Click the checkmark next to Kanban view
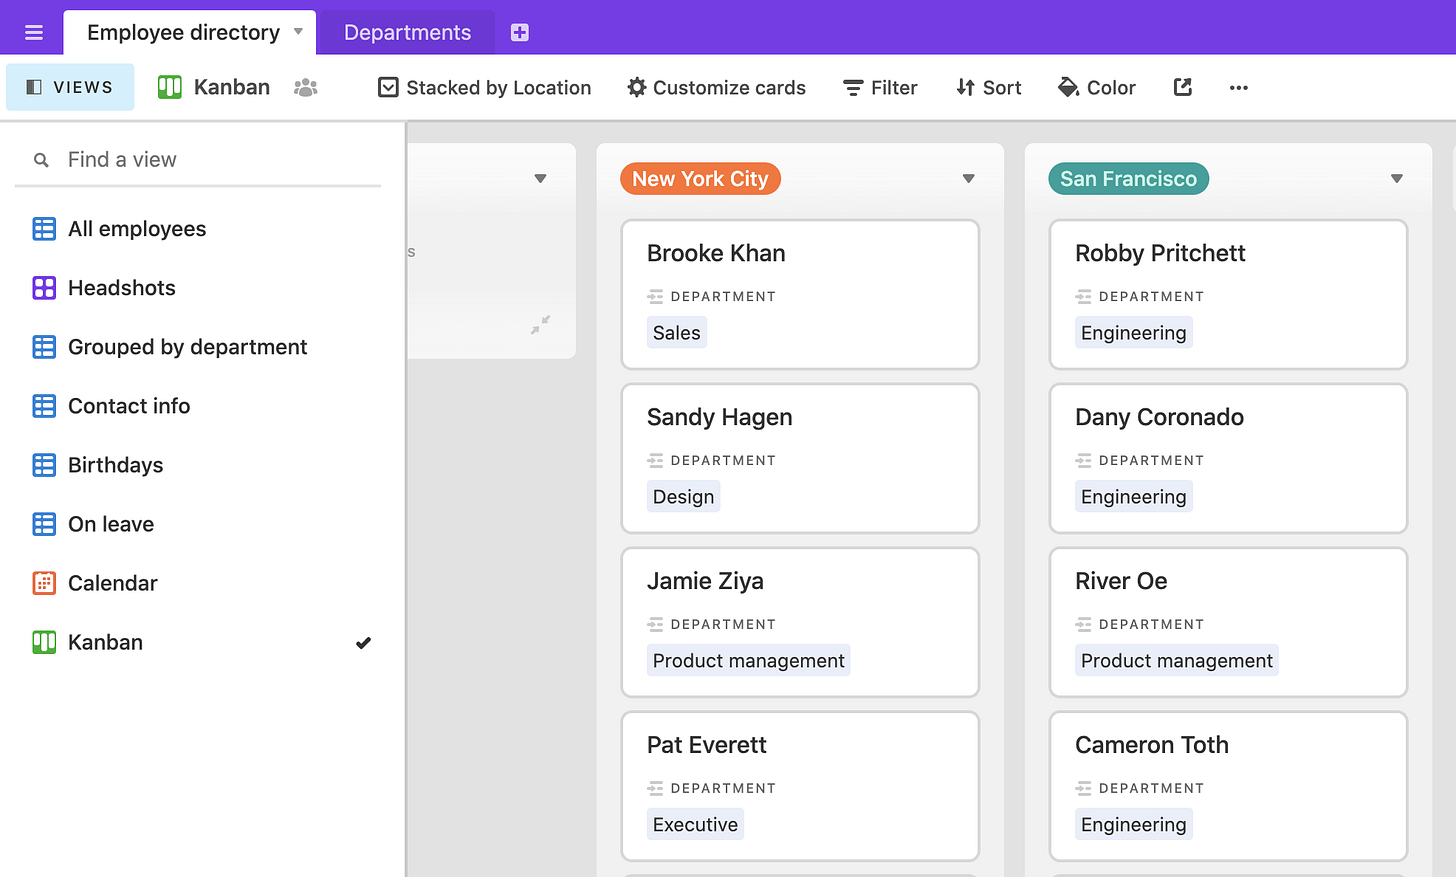Viewport: 1456px width, 877px height. coord(363,642)
